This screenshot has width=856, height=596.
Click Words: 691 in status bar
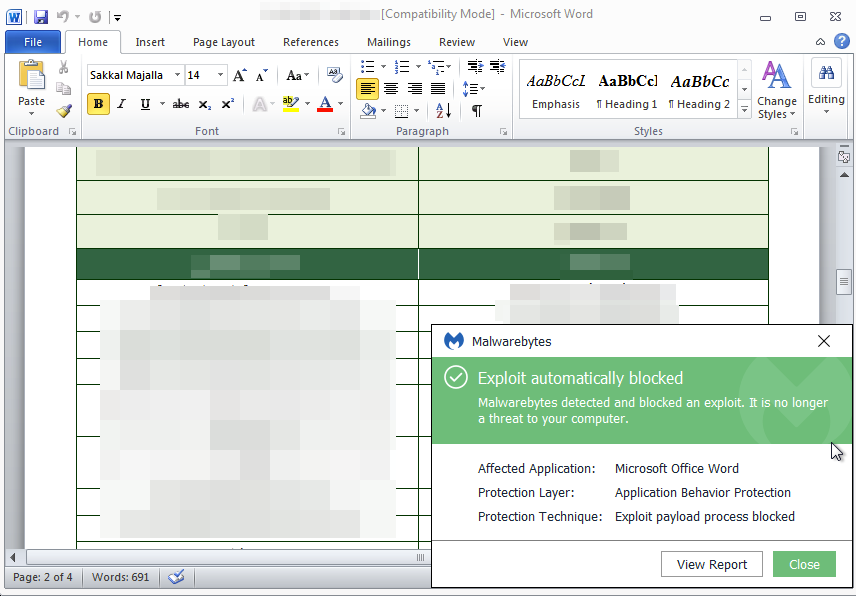coord(121,577)
